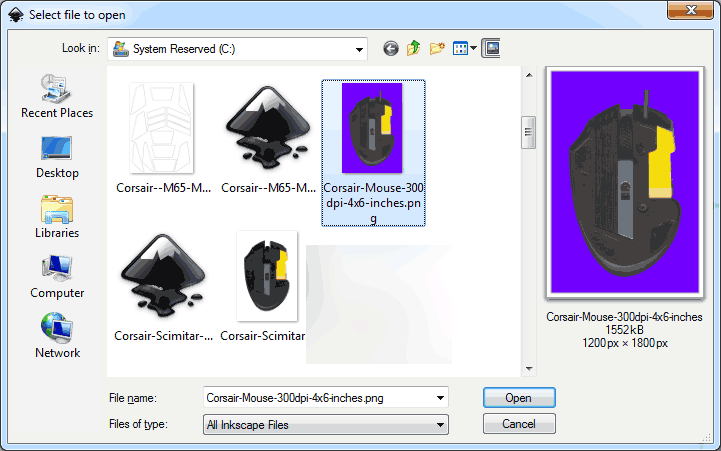Expand the Look in drive dropdown
This screenshot has height=451, width=721.
pyautogui.click(x=359, y=49)
